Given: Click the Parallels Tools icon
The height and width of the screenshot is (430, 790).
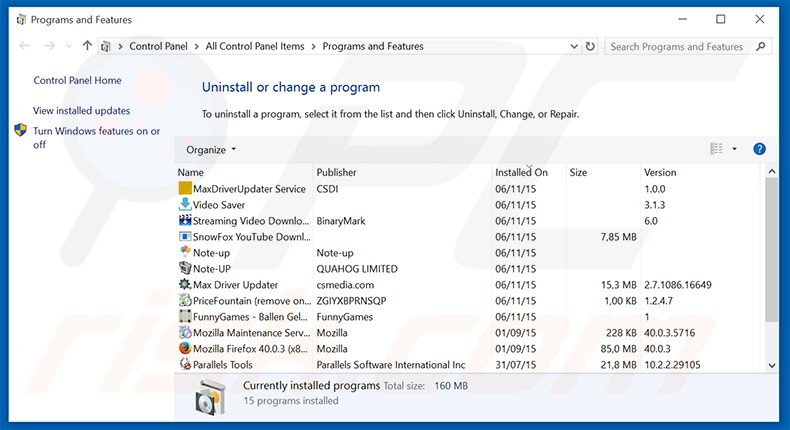Looking at the screenshot, I should pos(185,364).
